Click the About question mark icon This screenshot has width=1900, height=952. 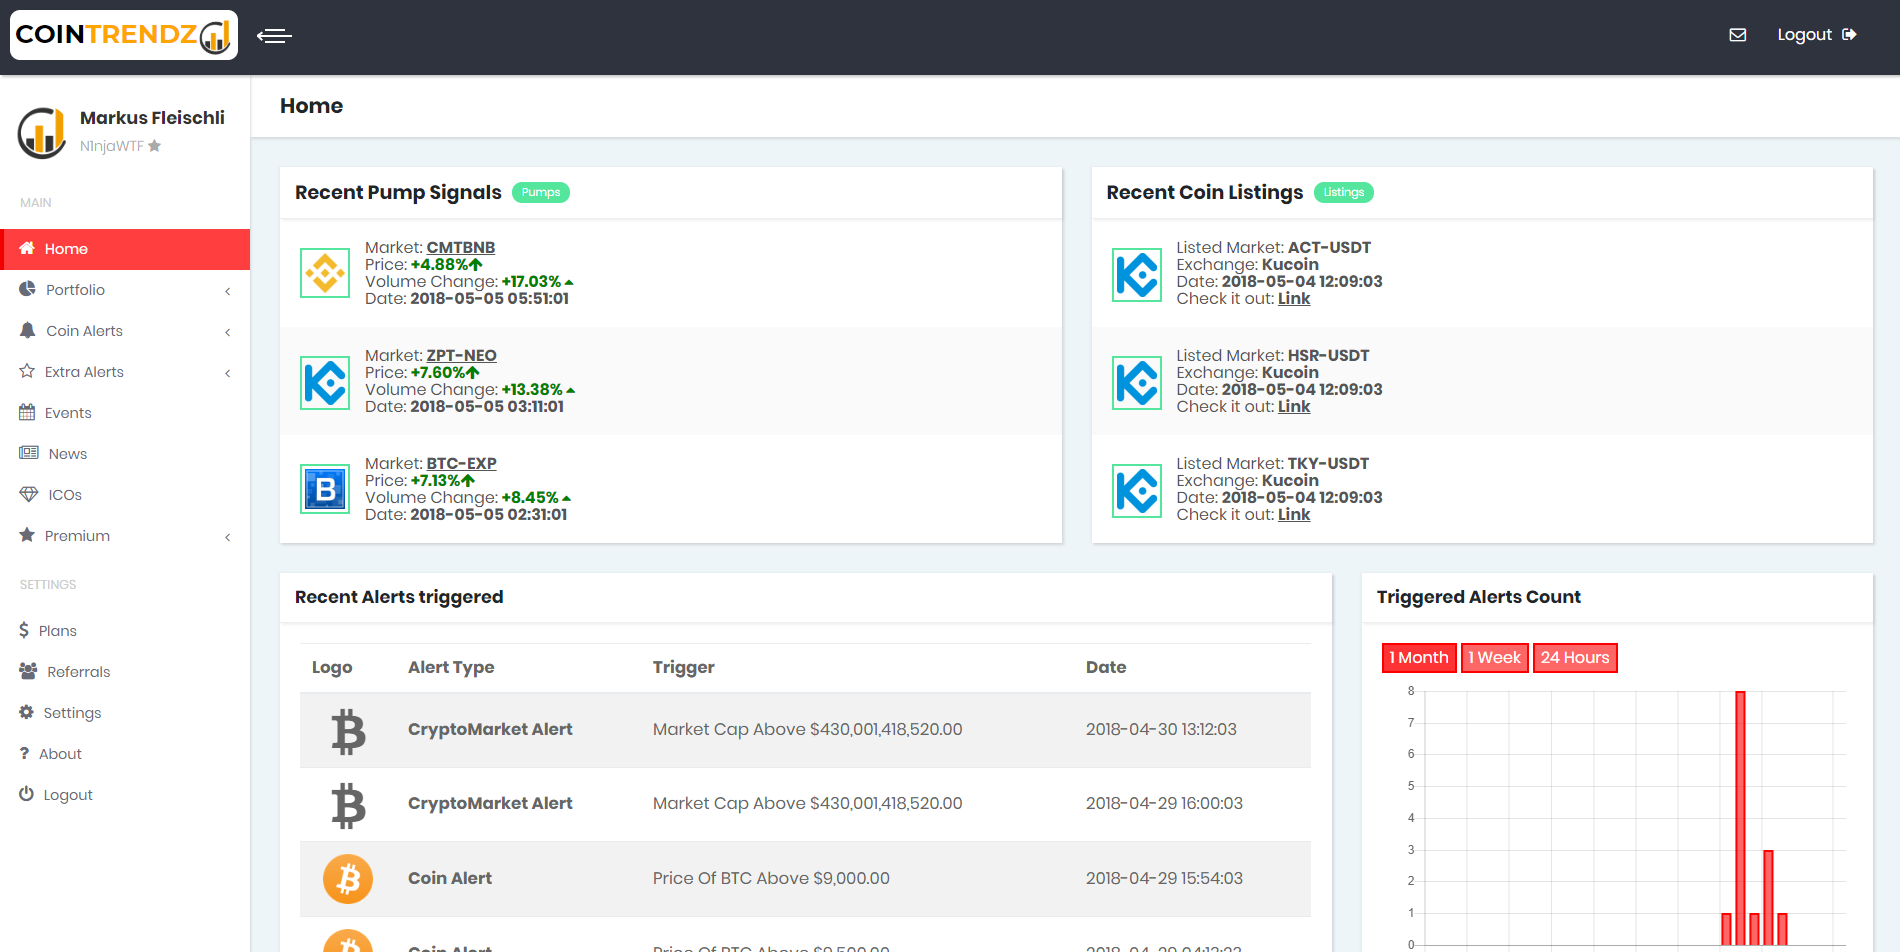click(24, 753)
